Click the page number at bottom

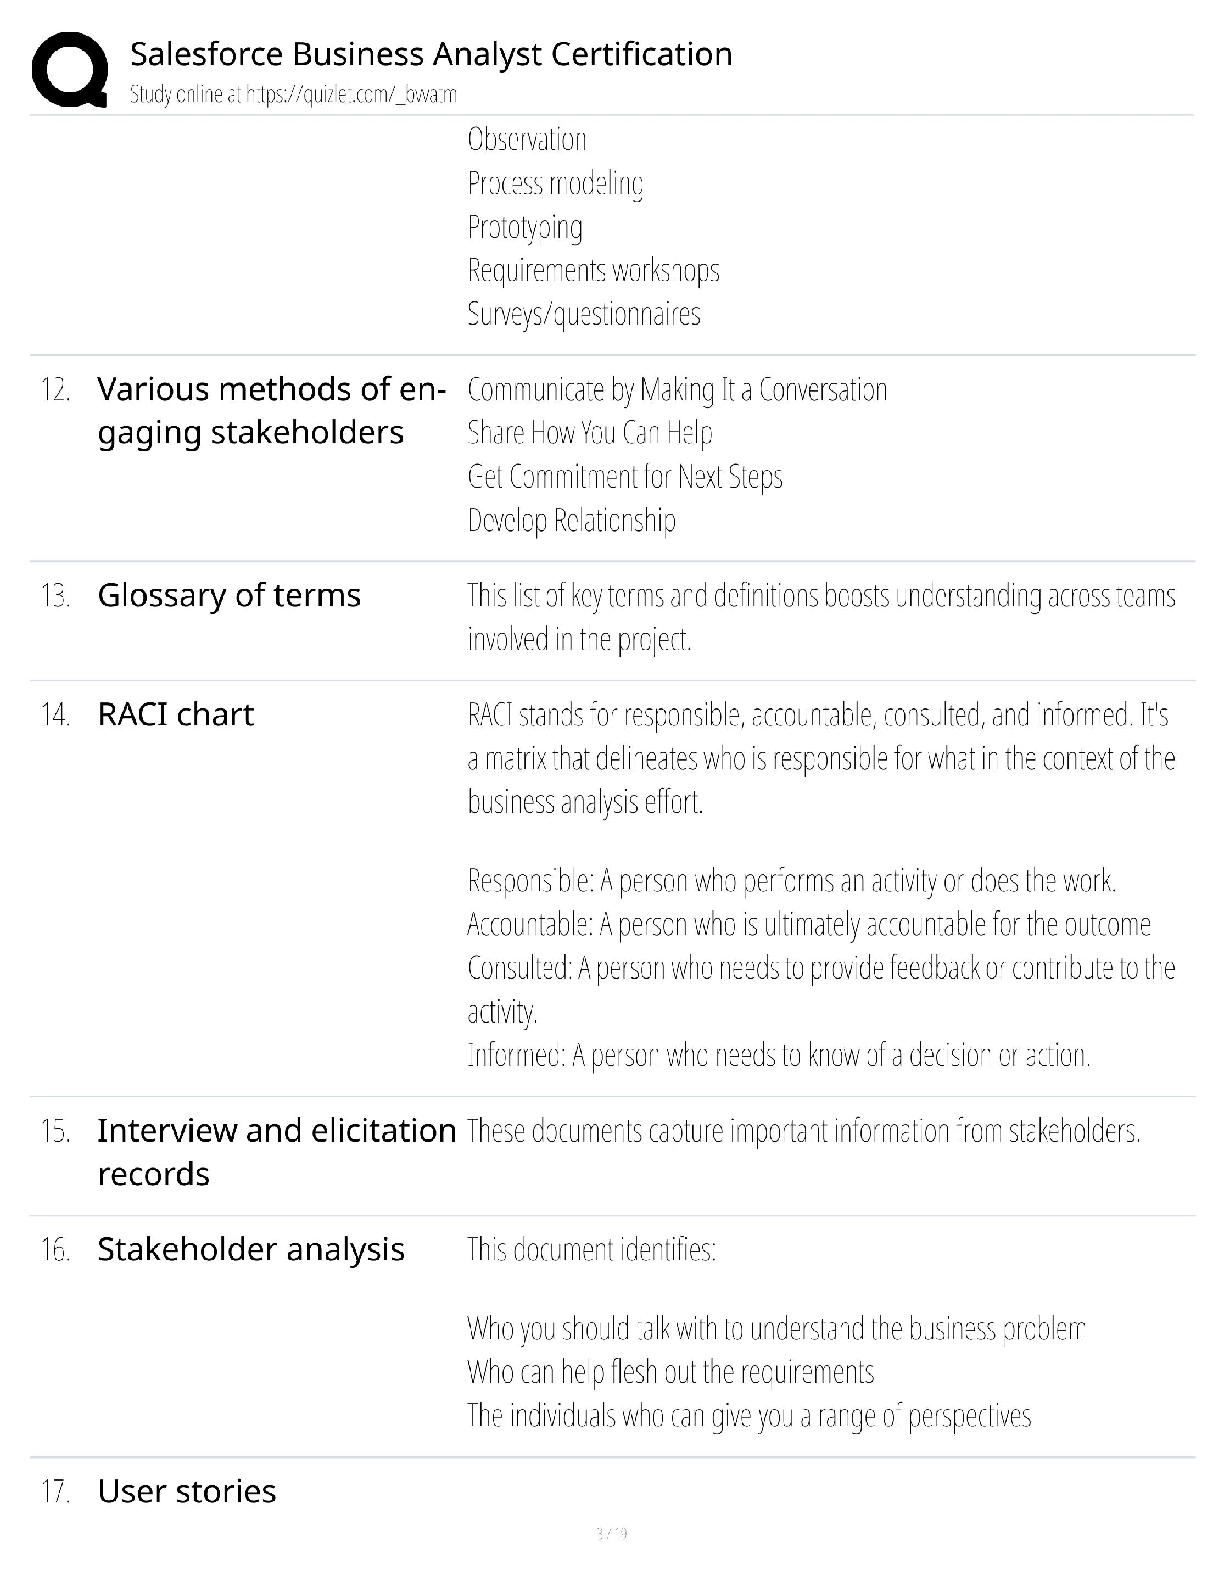pyautogui.click(x=611, y=1533)
